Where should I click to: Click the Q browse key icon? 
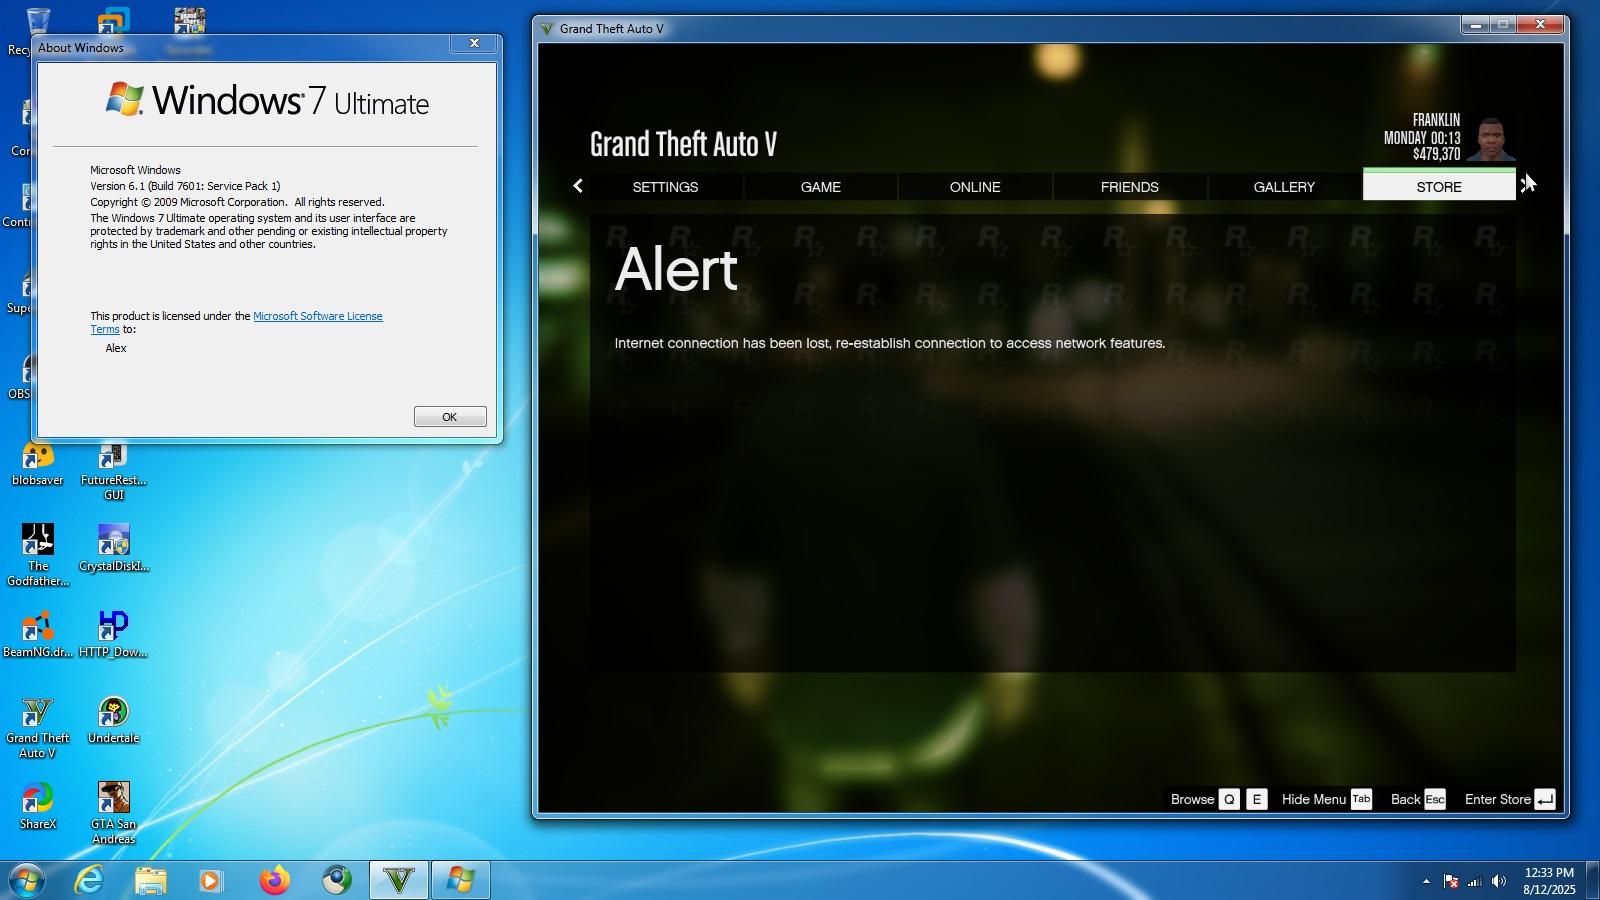click(x=1229, y=799)
